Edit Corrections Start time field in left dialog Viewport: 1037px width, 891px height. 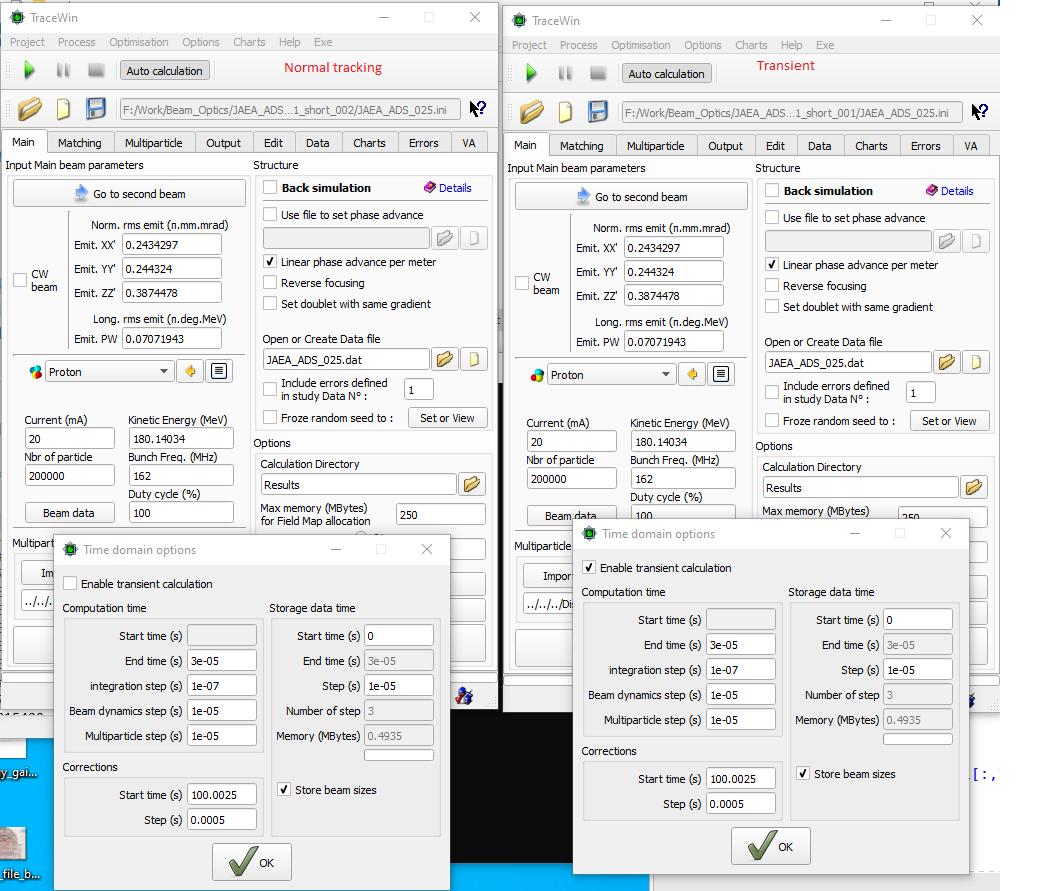[x=222, y=794]
